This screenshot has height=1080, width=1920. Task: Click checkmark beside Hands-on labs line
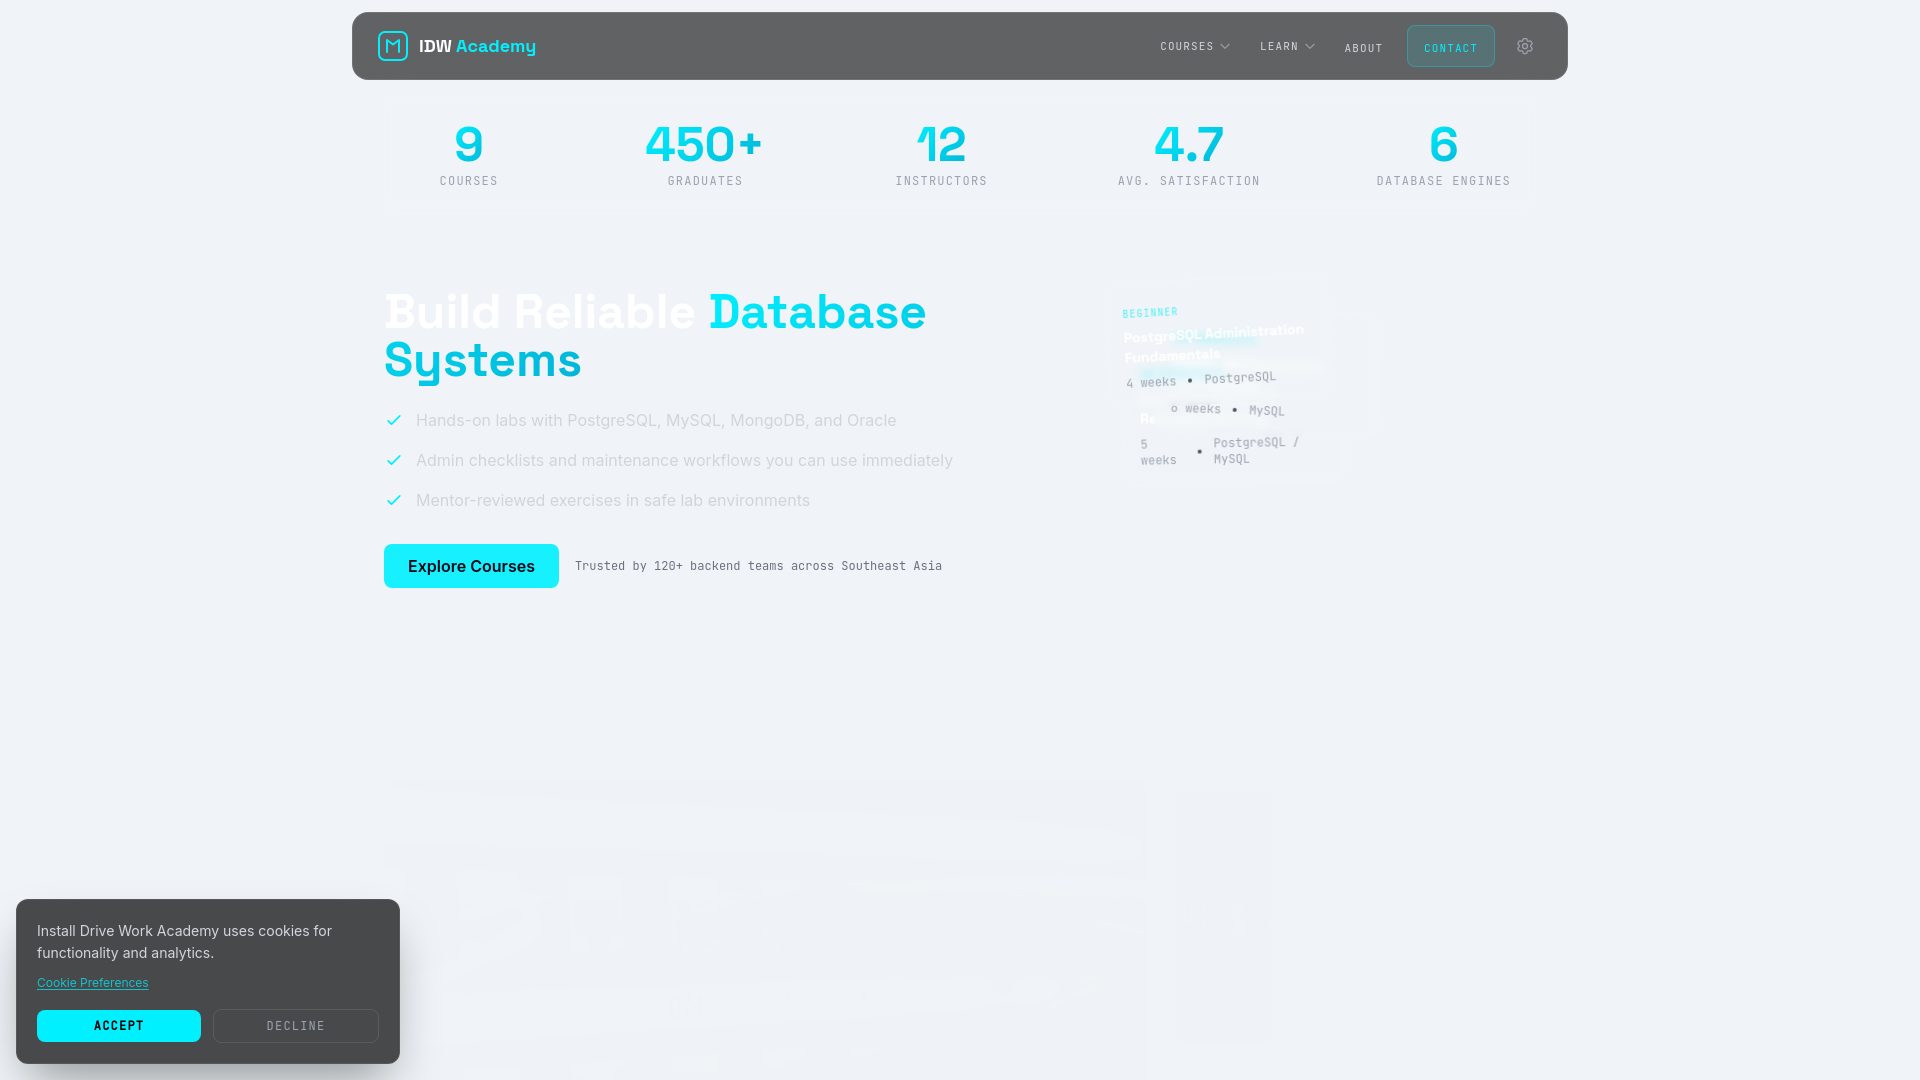pos(394,420)
